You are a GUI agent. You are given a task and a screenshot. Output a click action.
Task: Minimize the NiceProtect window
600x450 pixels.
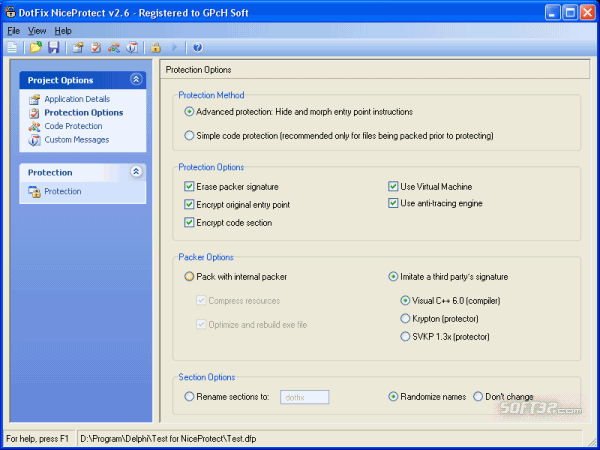[552, 13]
